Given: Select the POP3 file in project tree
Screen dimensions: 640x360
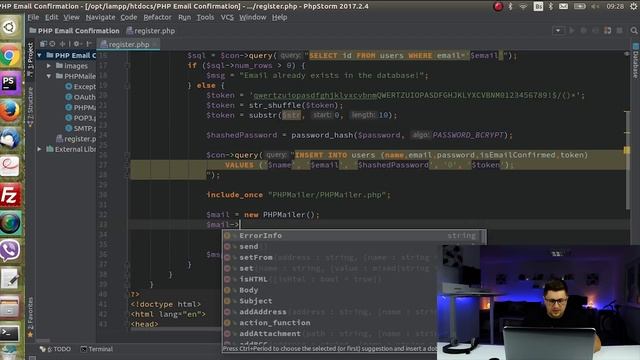Looking at the screenshot, I should tap(80, 118).
